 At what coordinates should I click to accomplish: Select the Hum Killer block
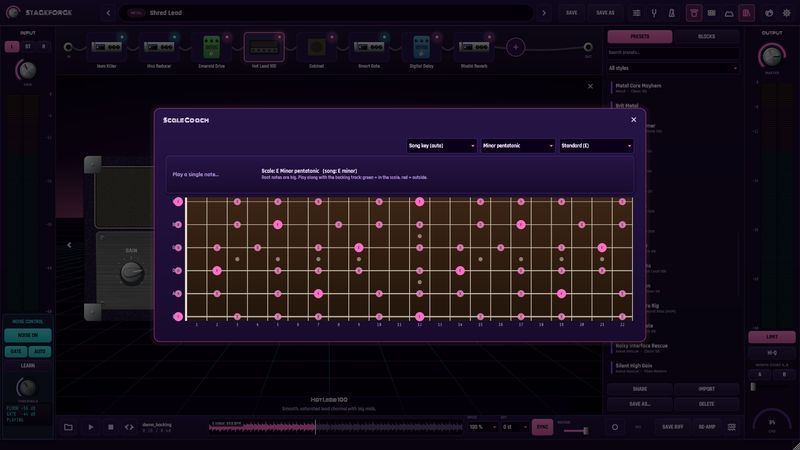[x=106, y=49]
